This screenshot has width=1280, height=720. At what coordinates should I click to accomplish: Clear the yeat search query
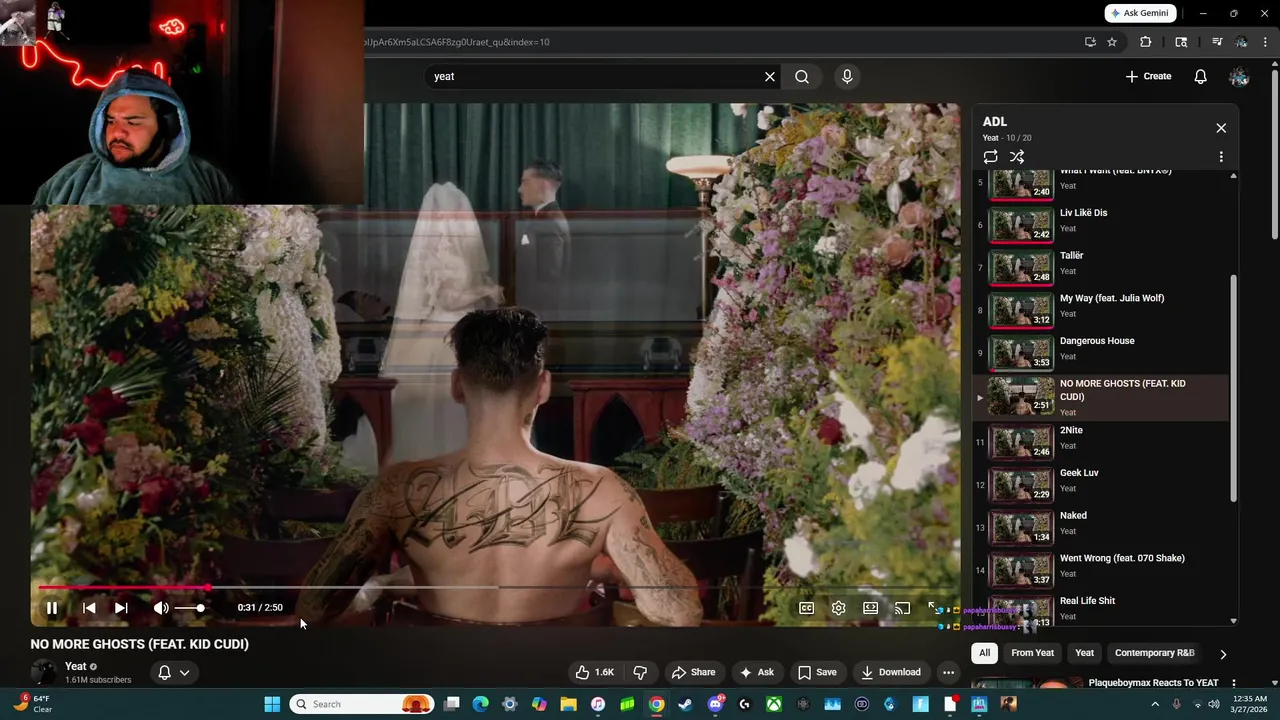tap(770, 76)
